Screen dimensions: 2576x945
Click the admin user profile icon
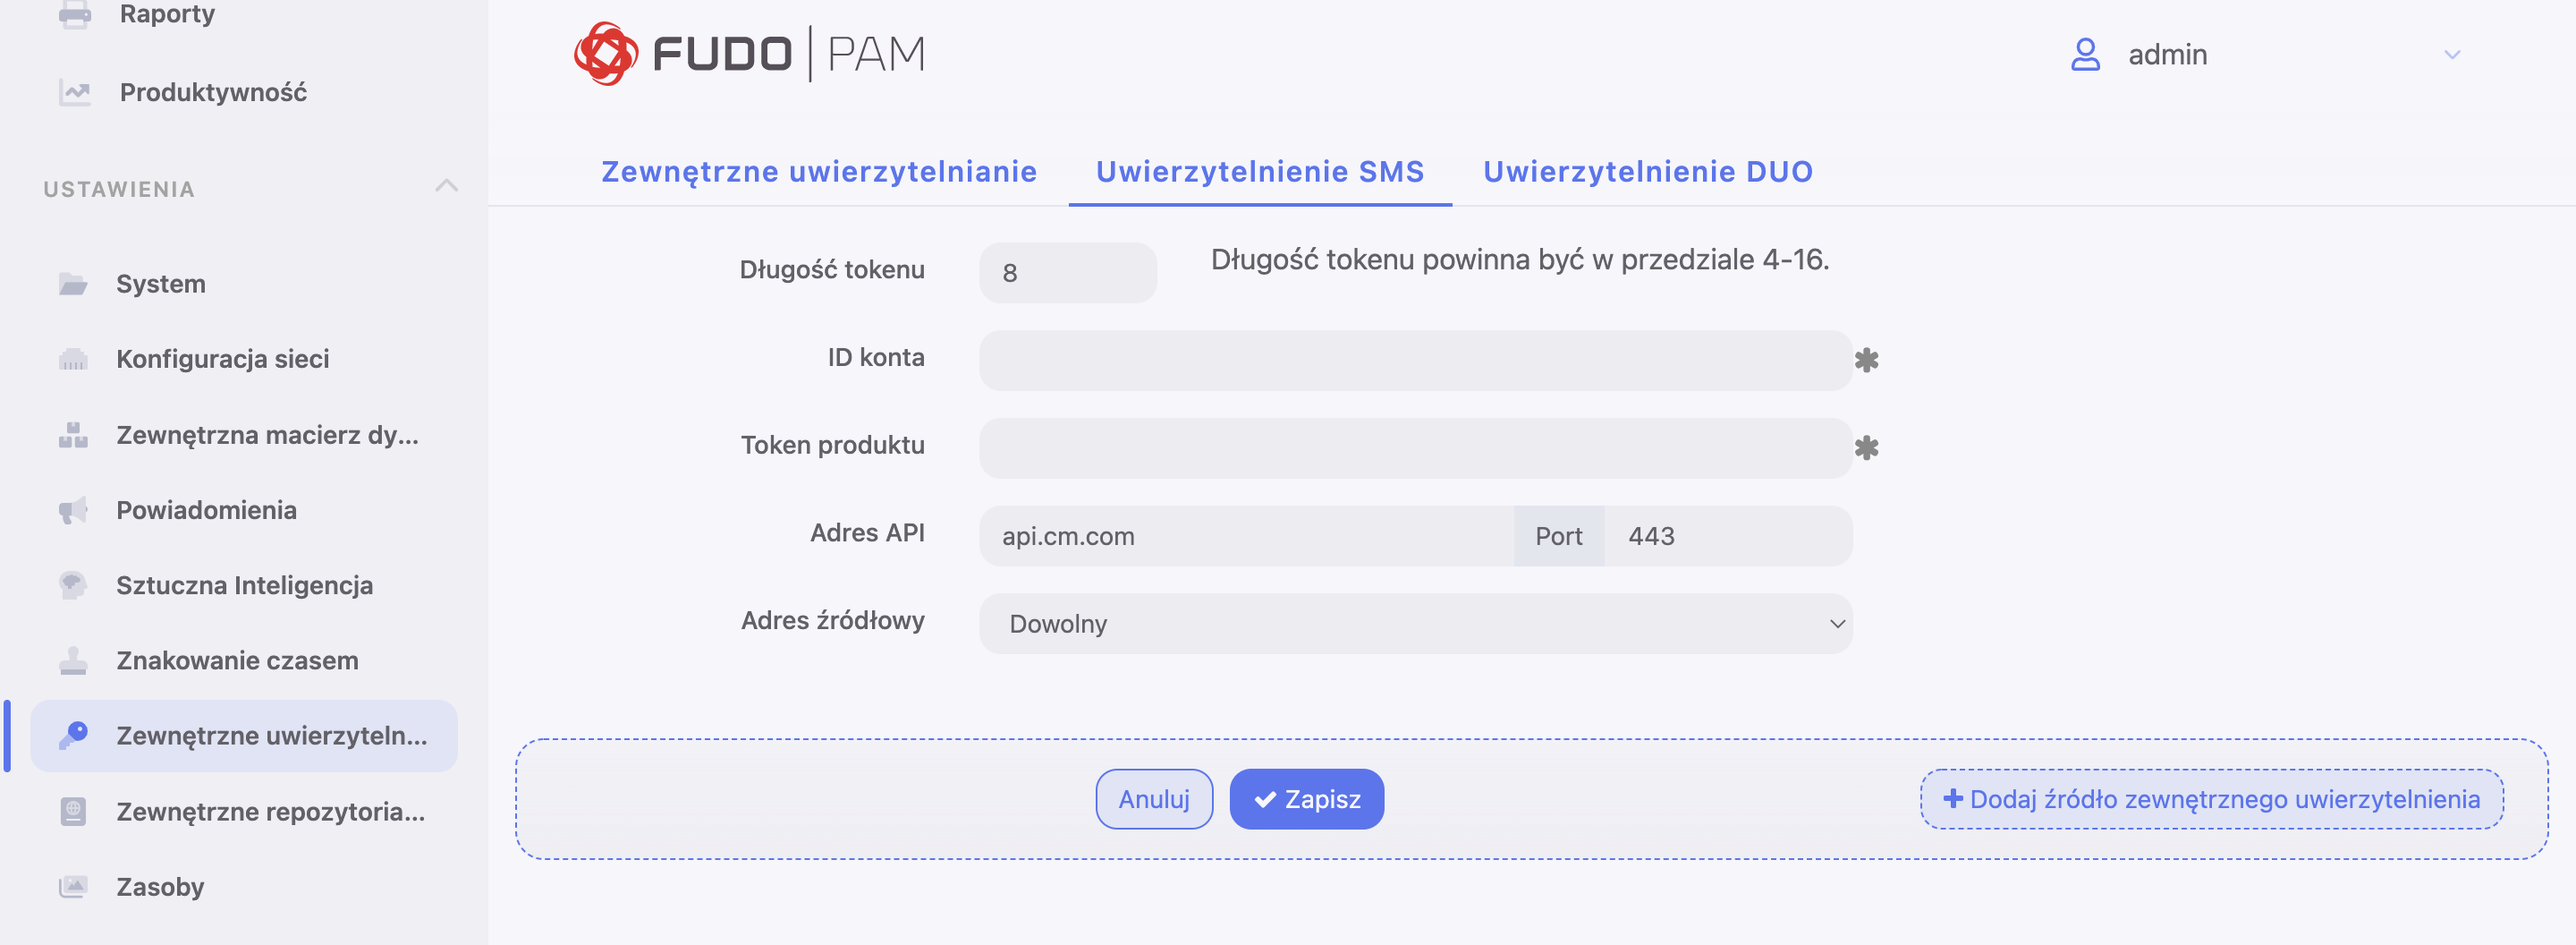(2085, 54)
